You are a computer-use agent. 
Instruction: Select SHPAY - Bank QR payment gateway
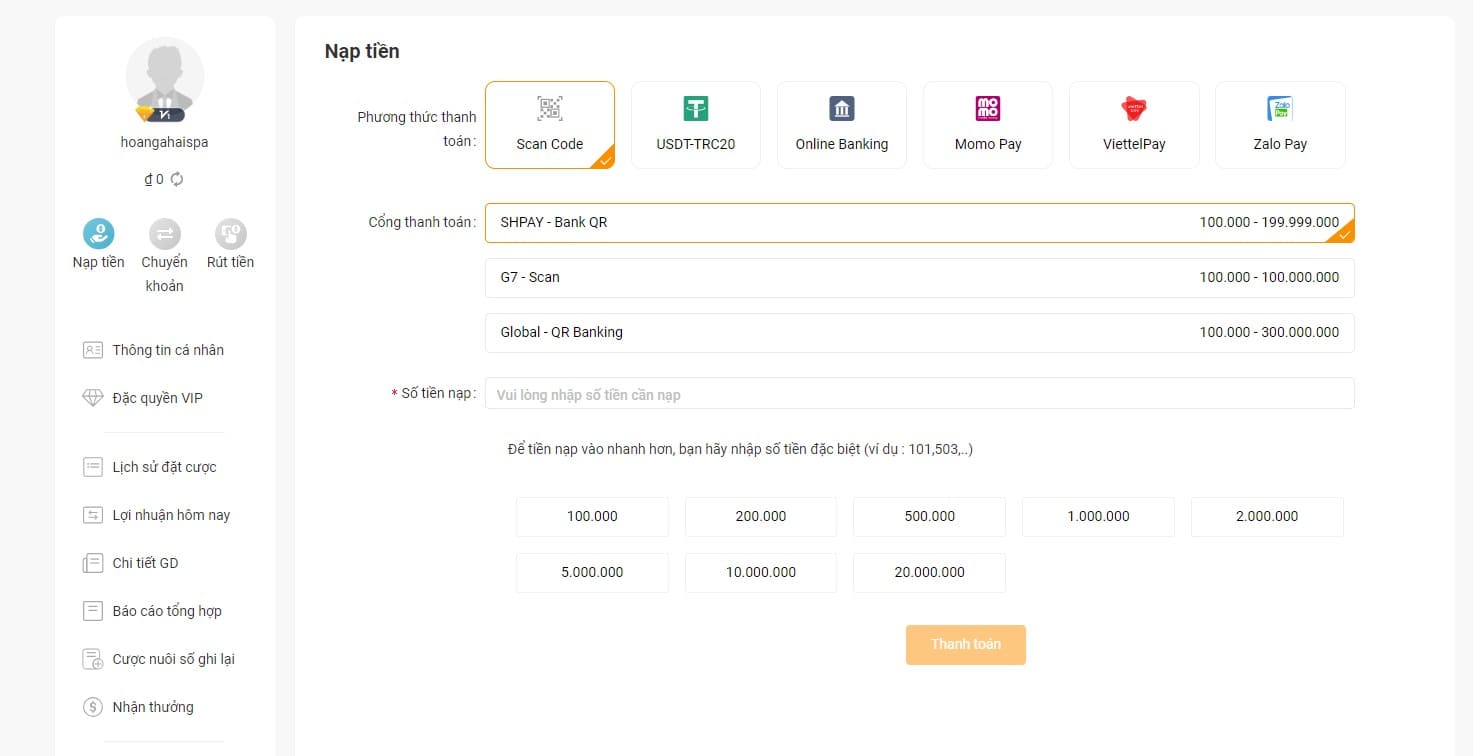[x=920, y=223]
